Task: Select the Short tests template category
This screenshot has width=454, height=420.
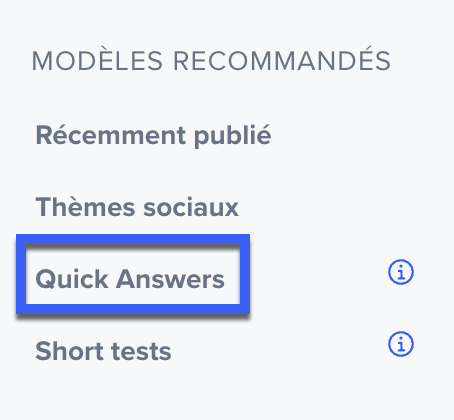Action: pos(103,351)
